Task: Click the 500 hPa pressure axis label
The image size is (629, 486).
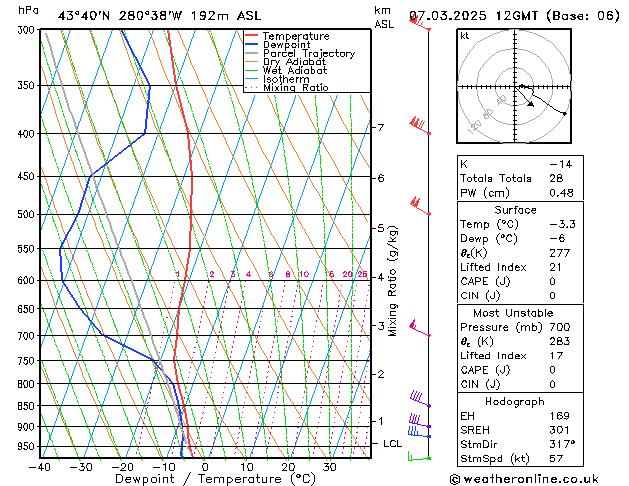Action: [26, 214]
